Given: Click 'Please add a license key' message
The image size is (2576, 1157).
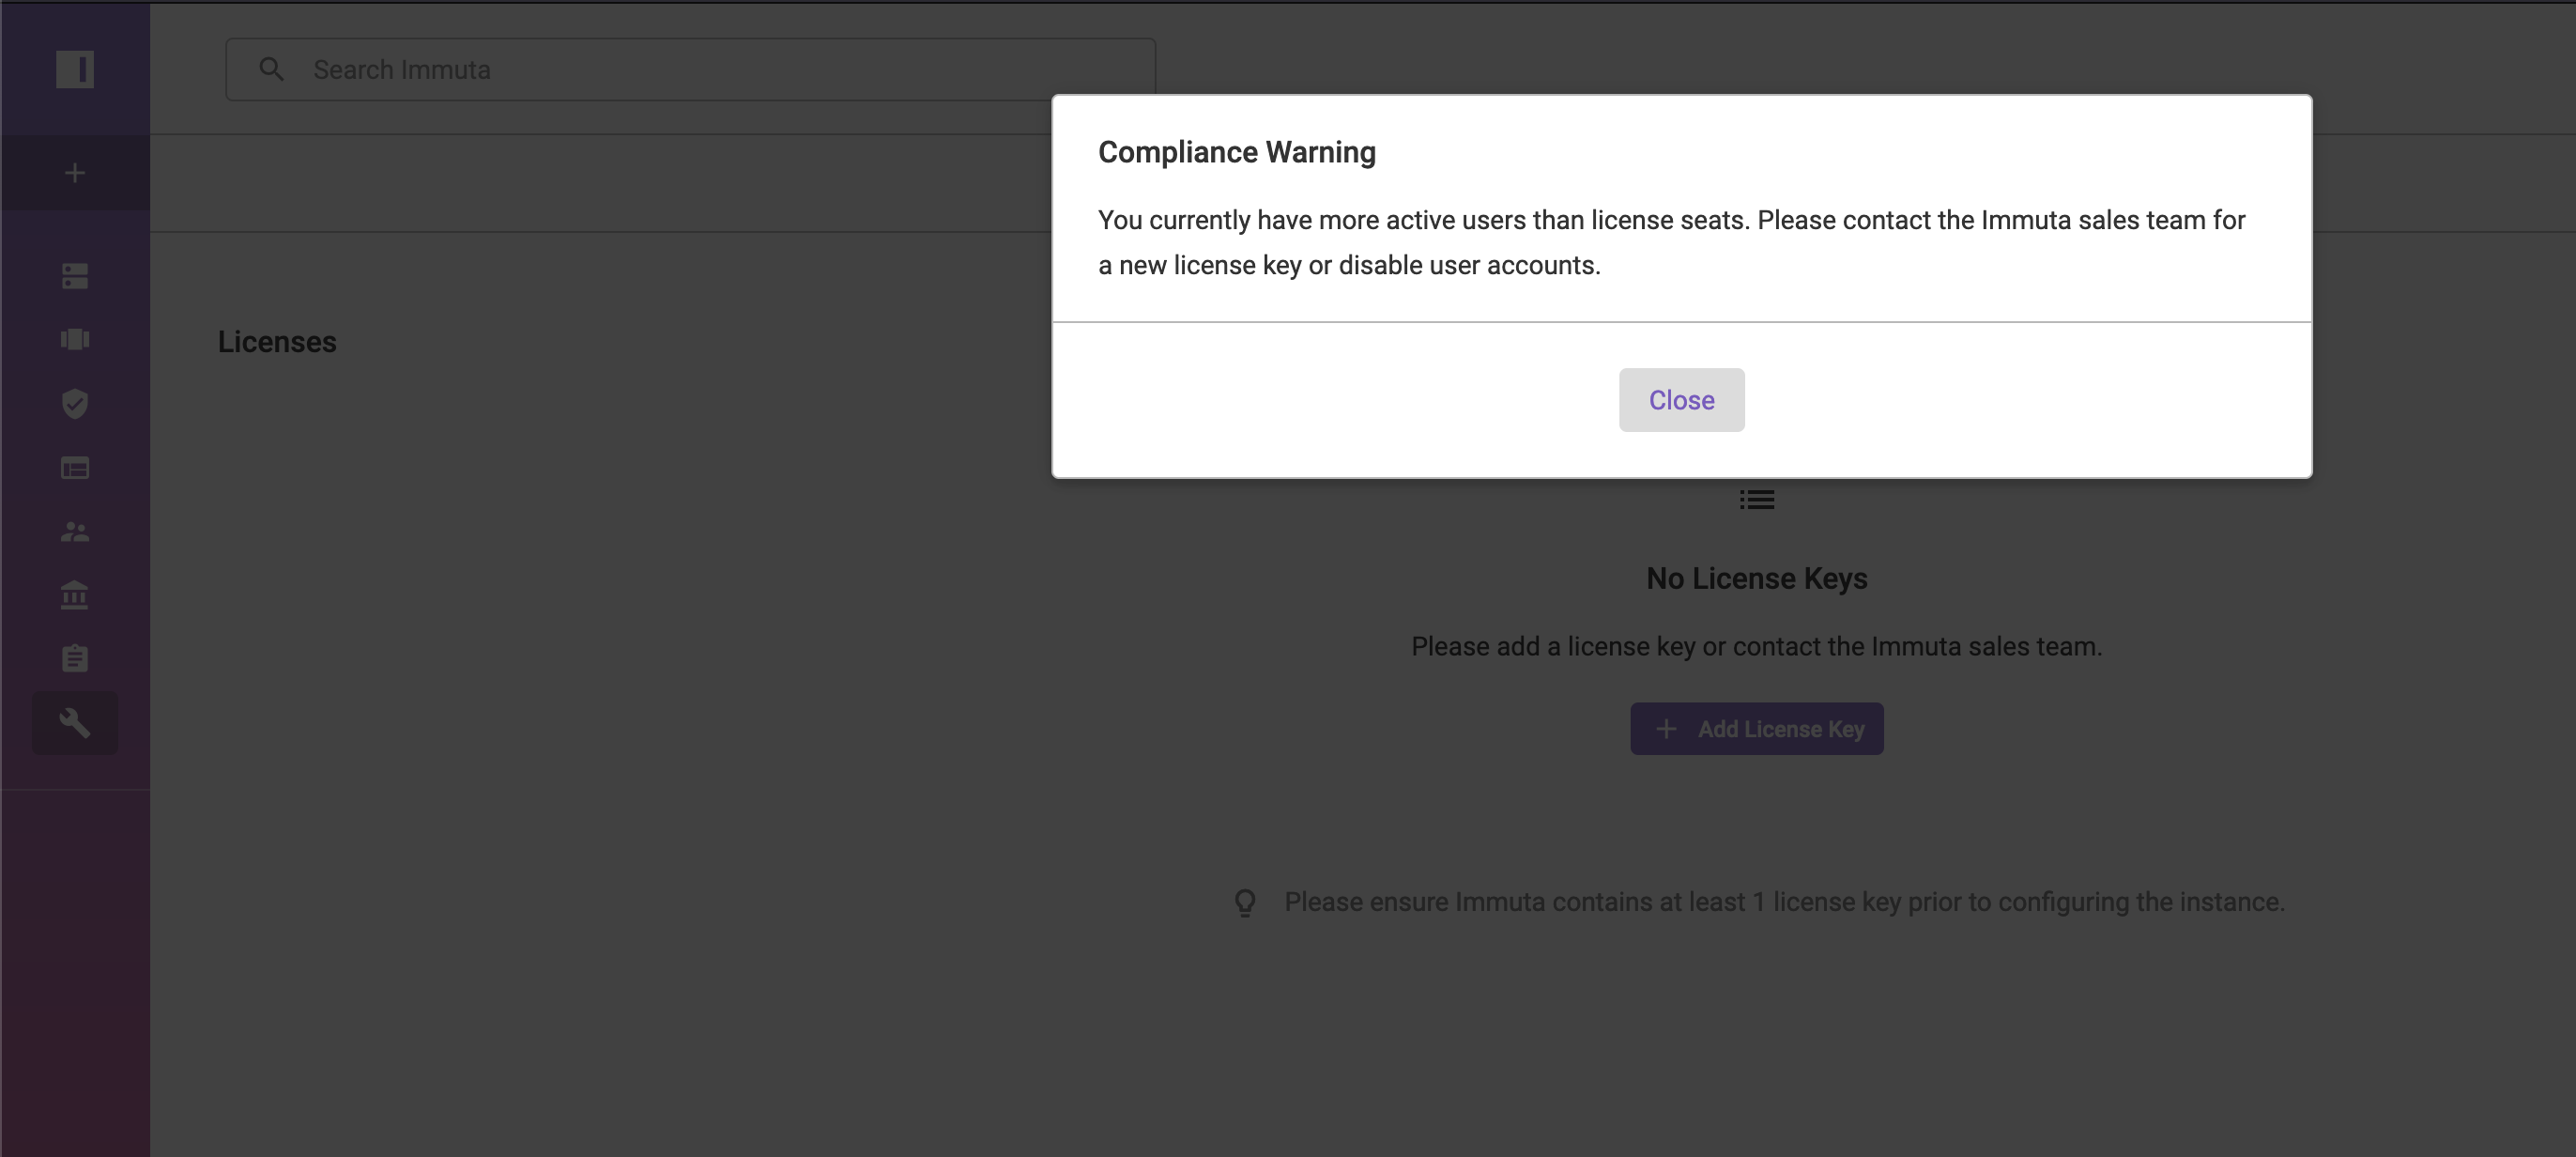Looking at the screenshot, I should click(x=1756, y=647).
